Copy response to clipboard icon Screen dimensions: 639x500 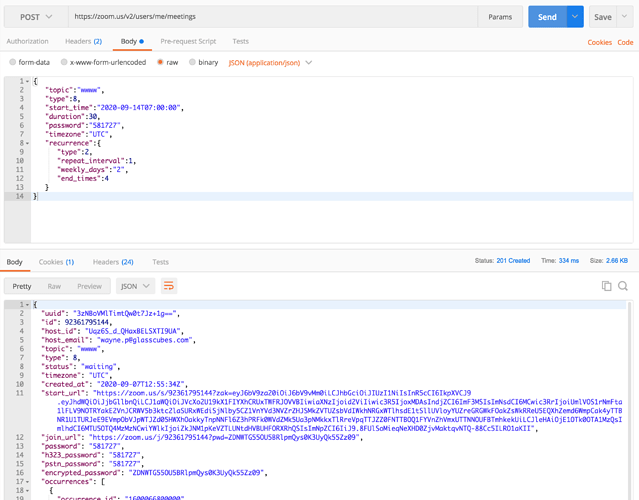coord(606,286)
